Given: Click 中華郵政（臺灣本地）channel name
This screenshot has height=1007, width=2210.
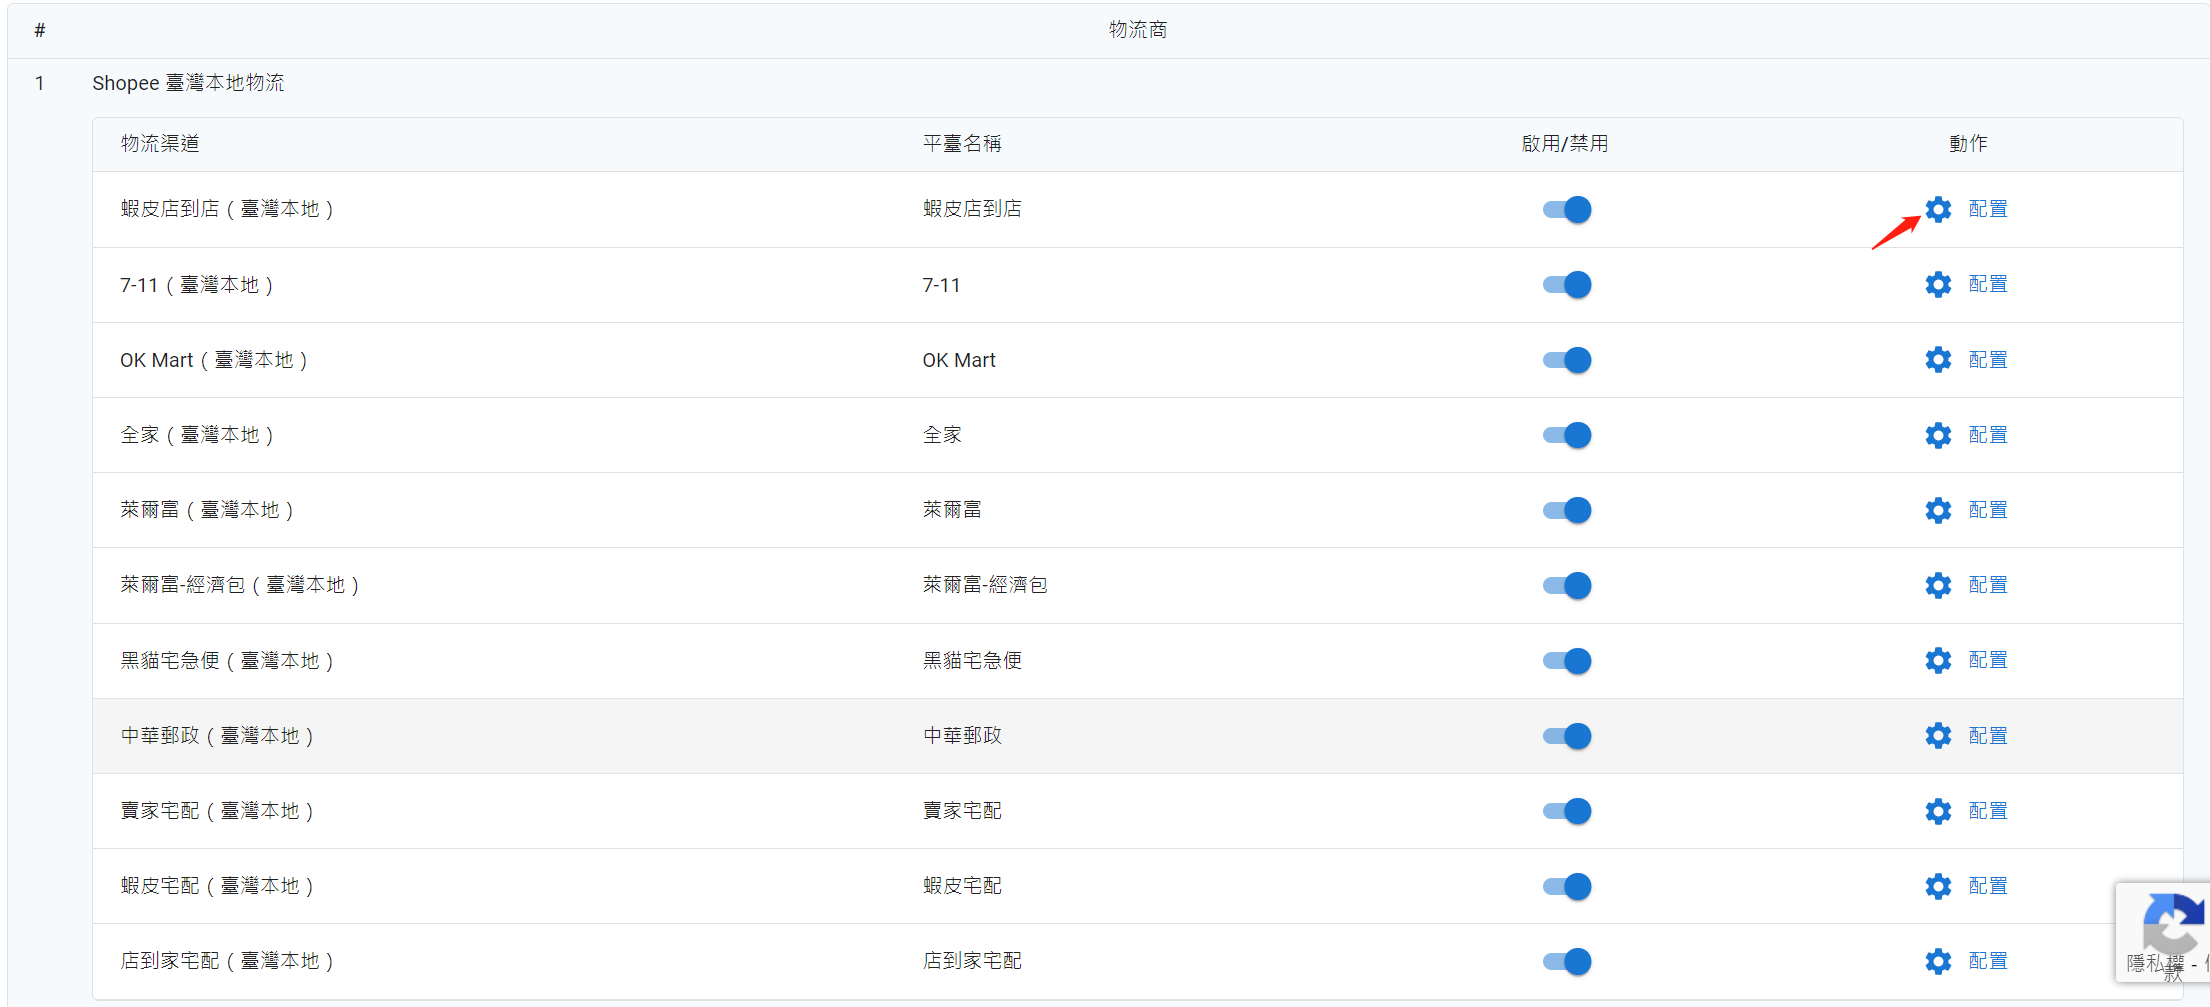Looking at the screenshot, I should 217,736.
